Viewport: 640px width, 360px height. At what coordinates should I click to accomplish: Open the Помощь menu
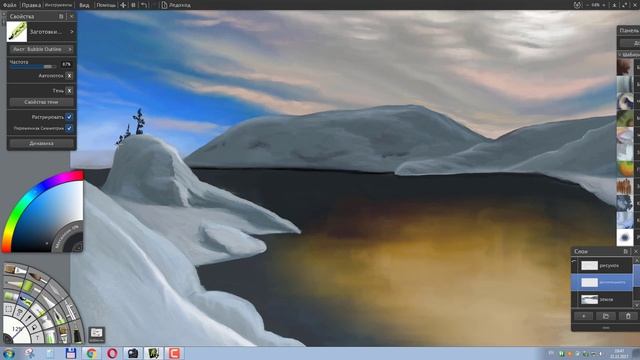[x=106, y=5]
